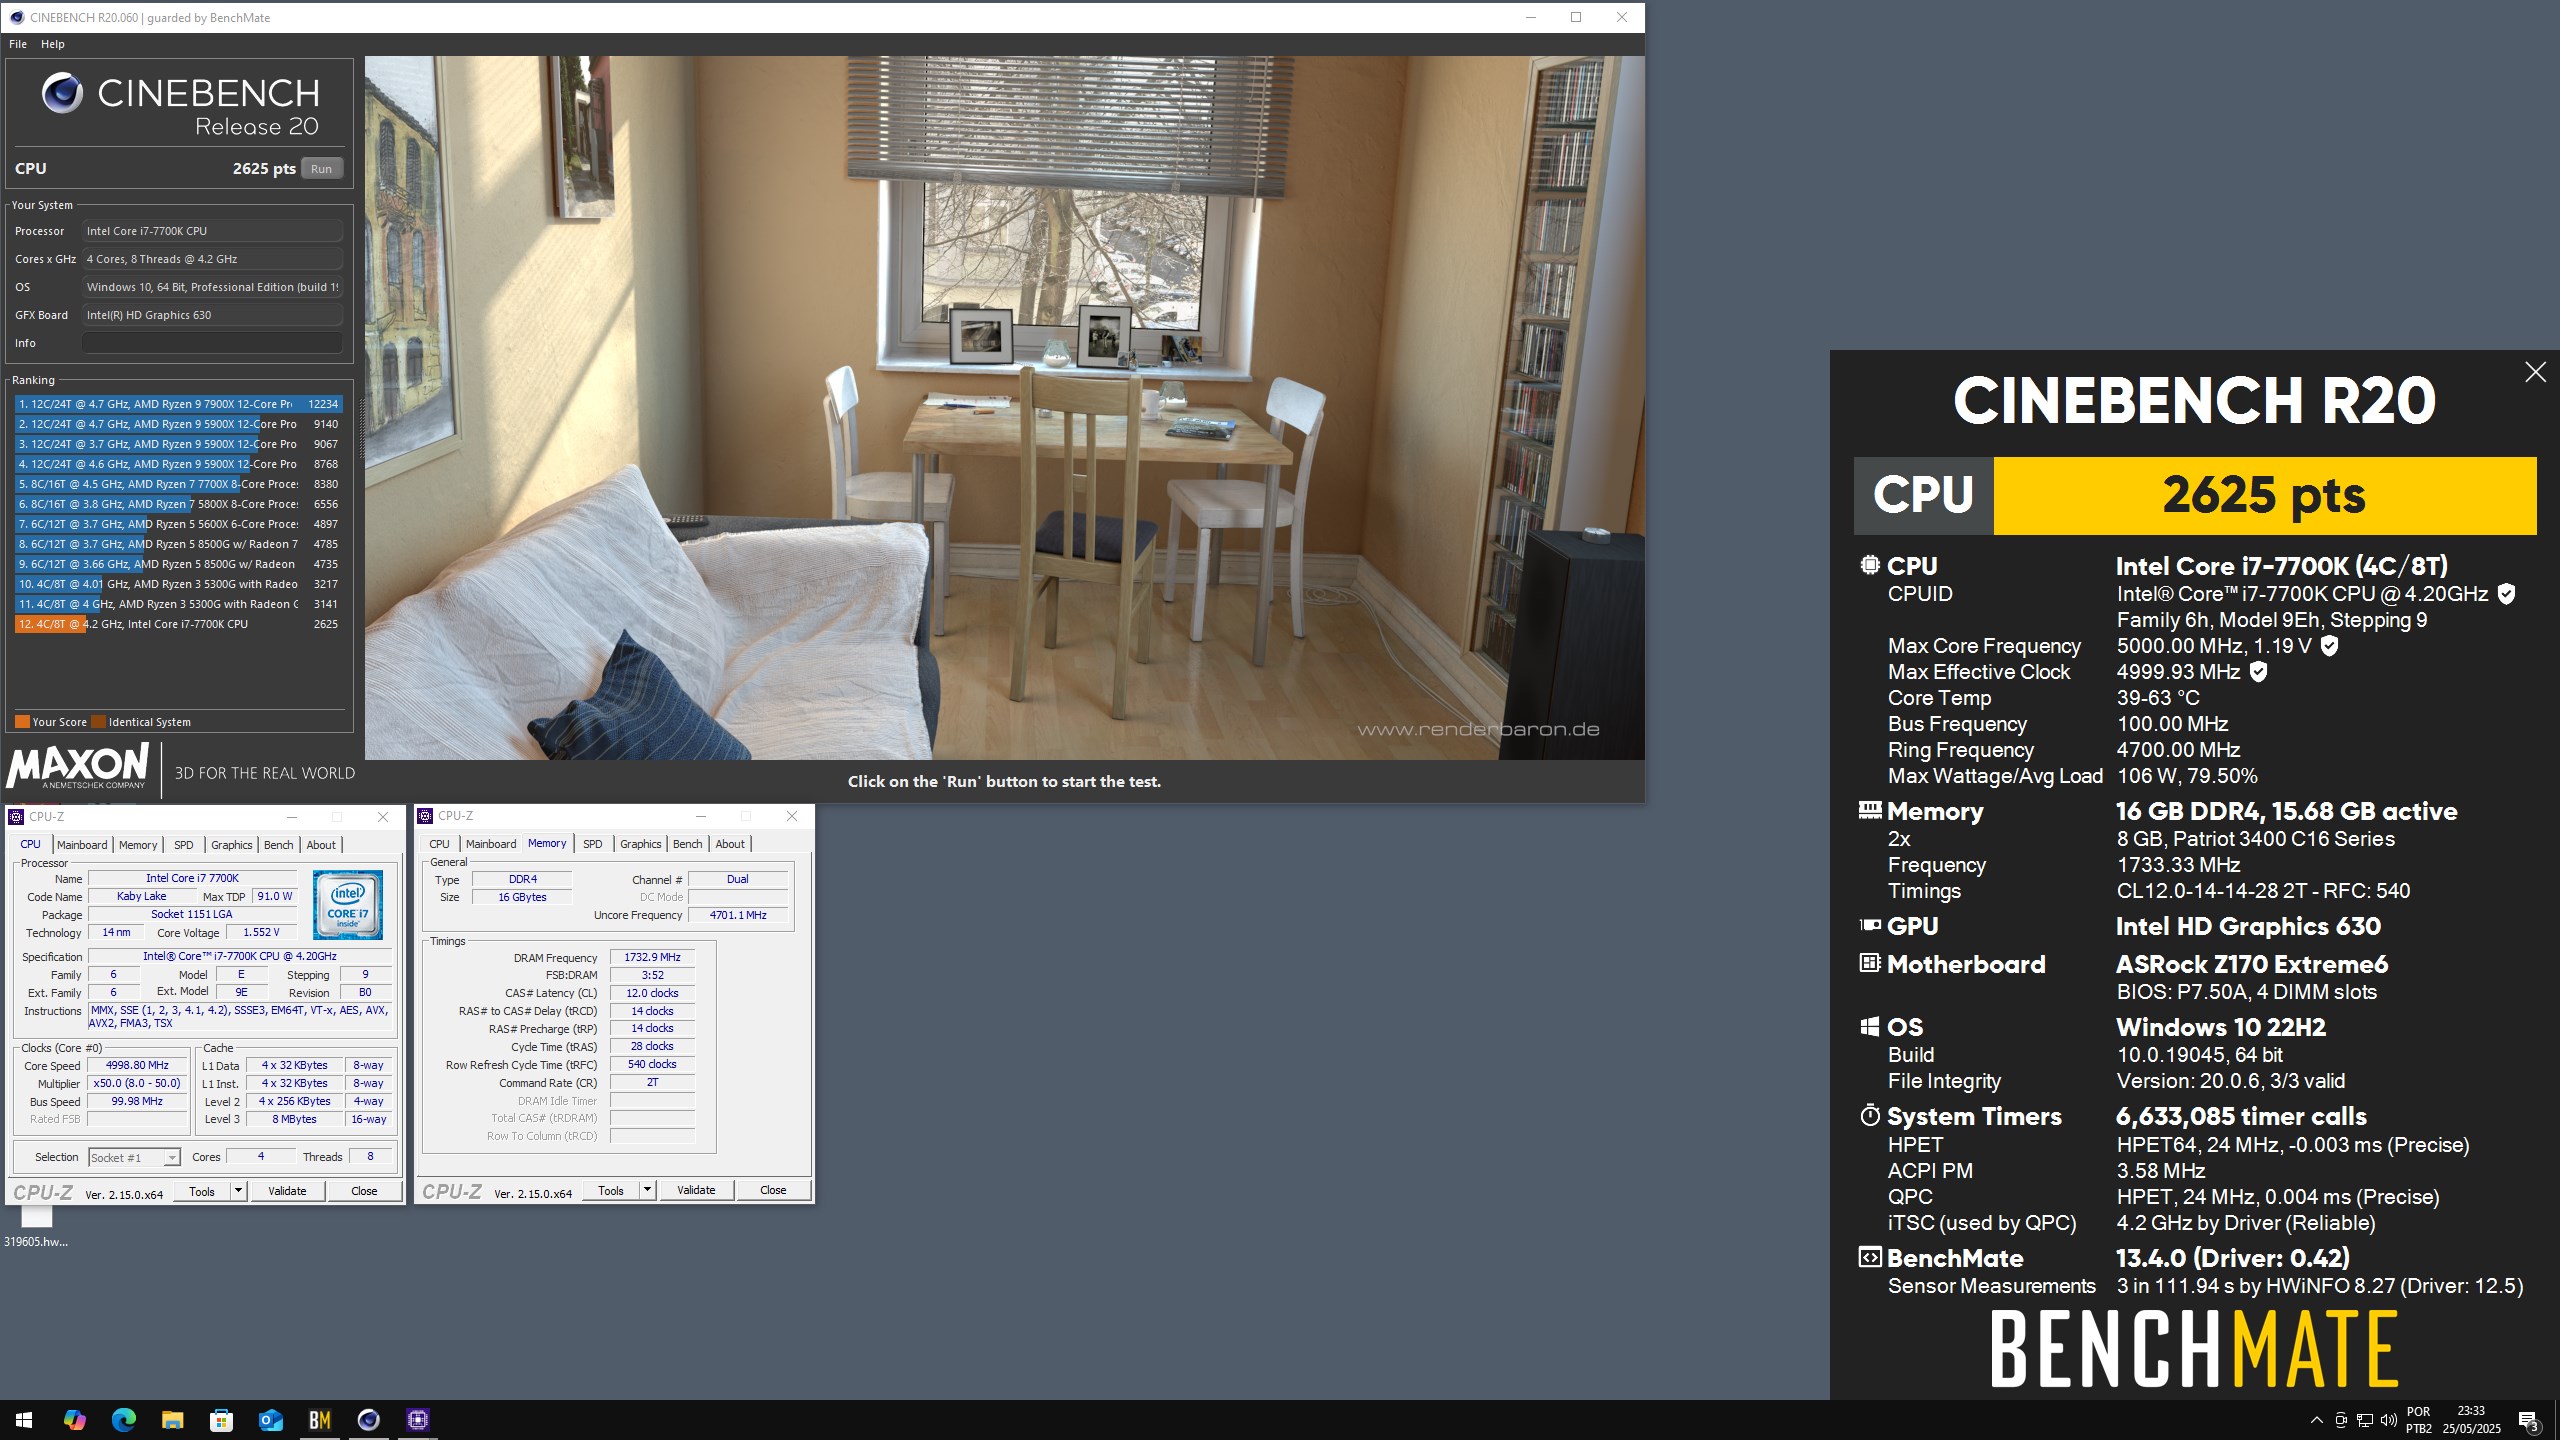This screenshot has height=1440, width=2560.
Task: Open the Windows Start menu
Action: tap(24, 1419)
